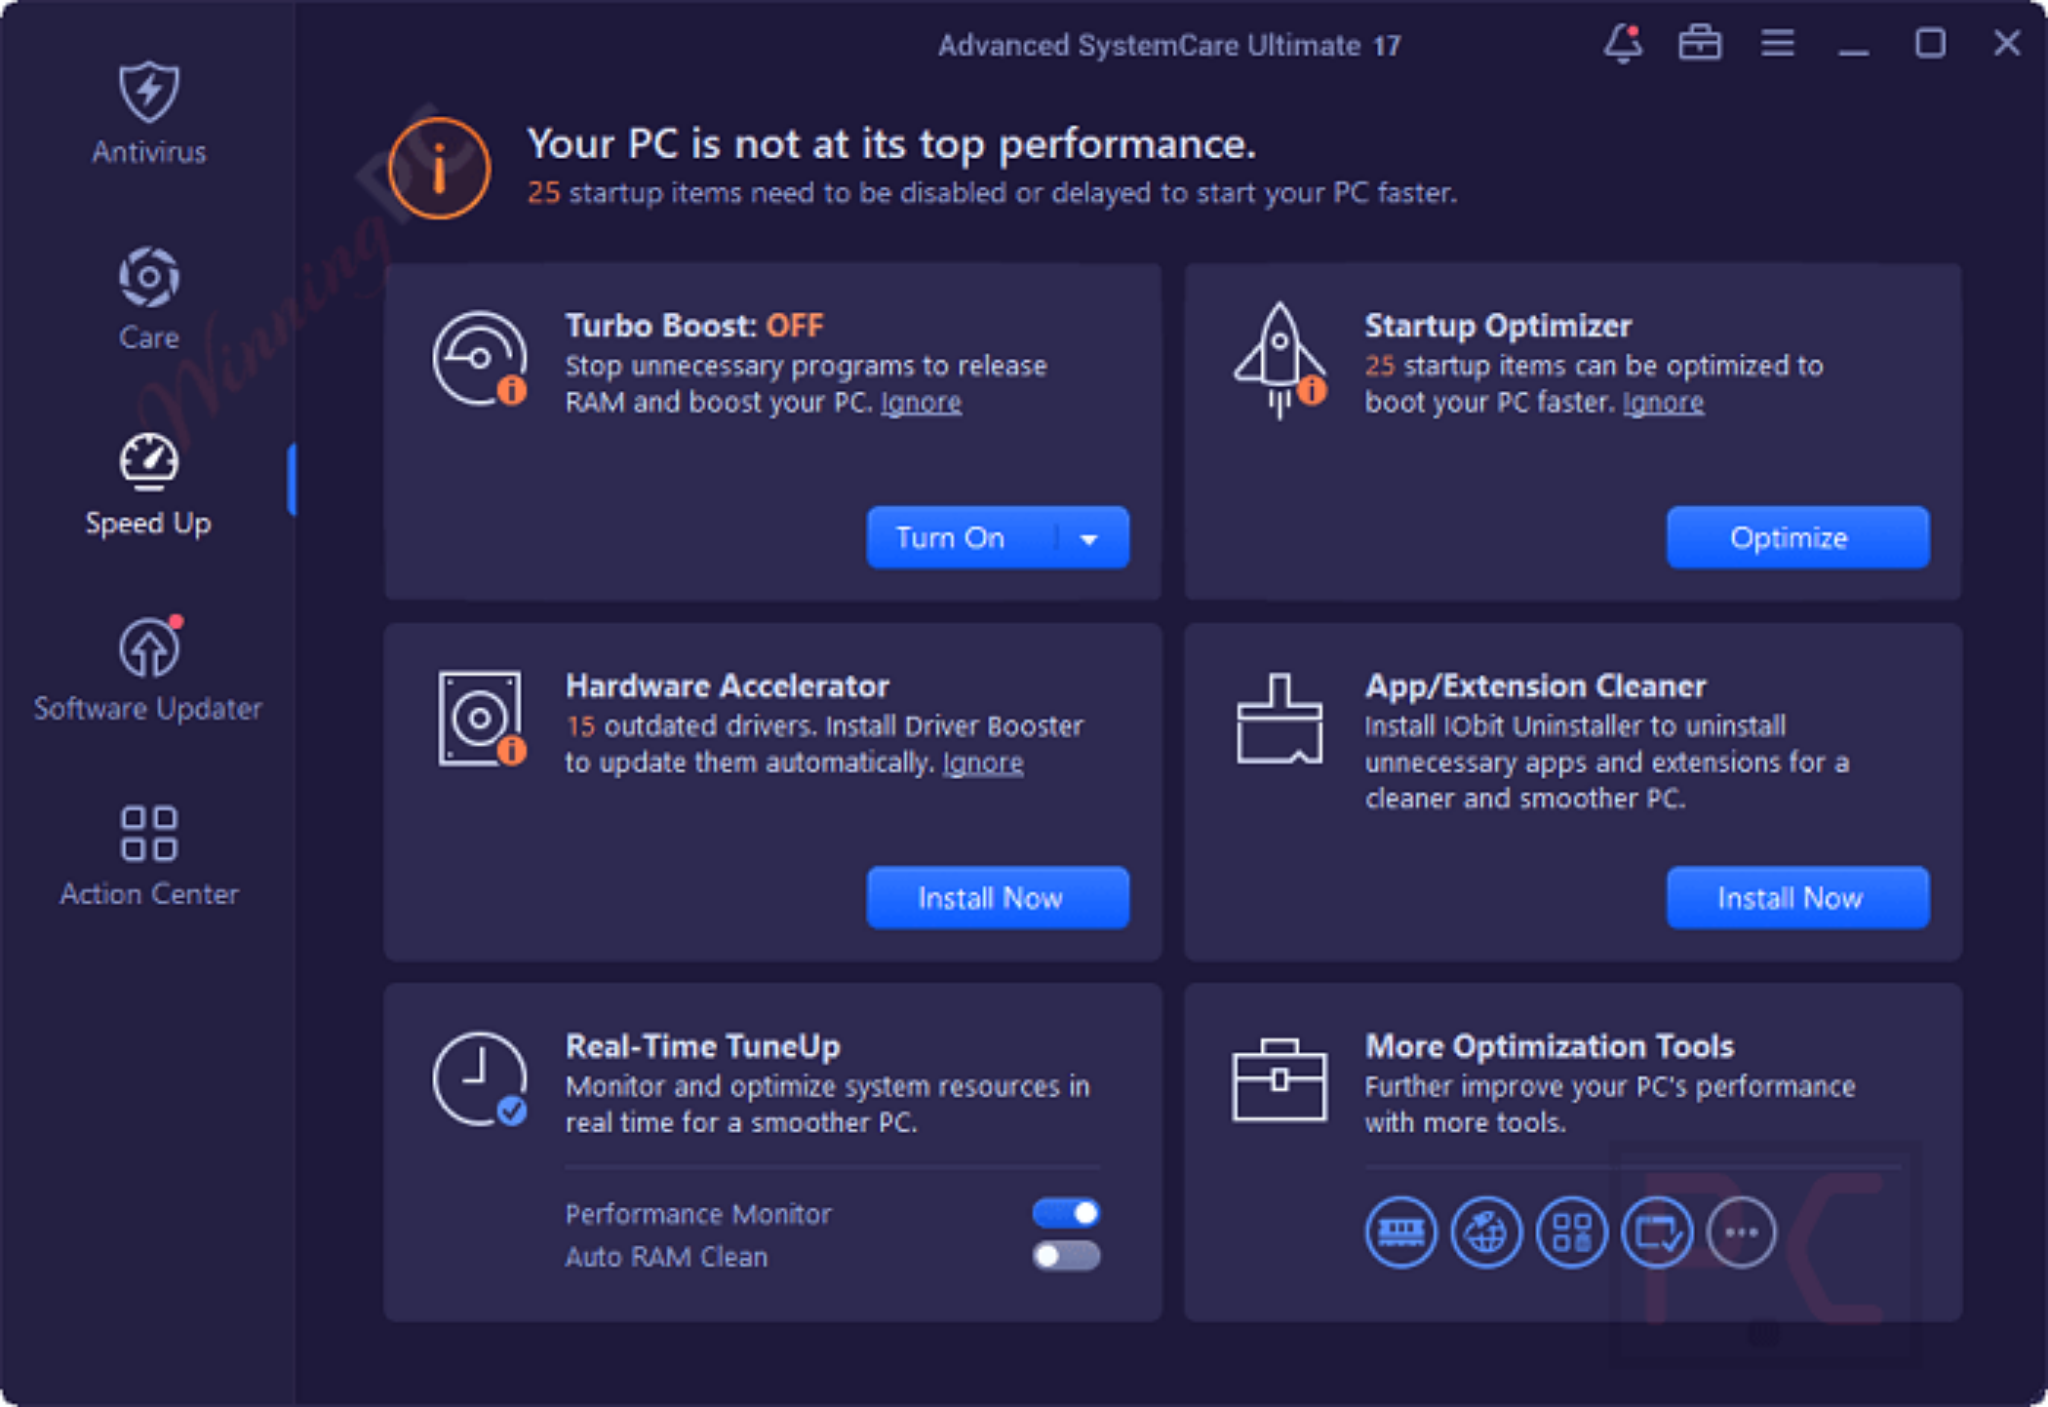Switch to the Speed Up section
Image resolution: width=2048 pixels, height=1407 pixels.
click(148, 480)
